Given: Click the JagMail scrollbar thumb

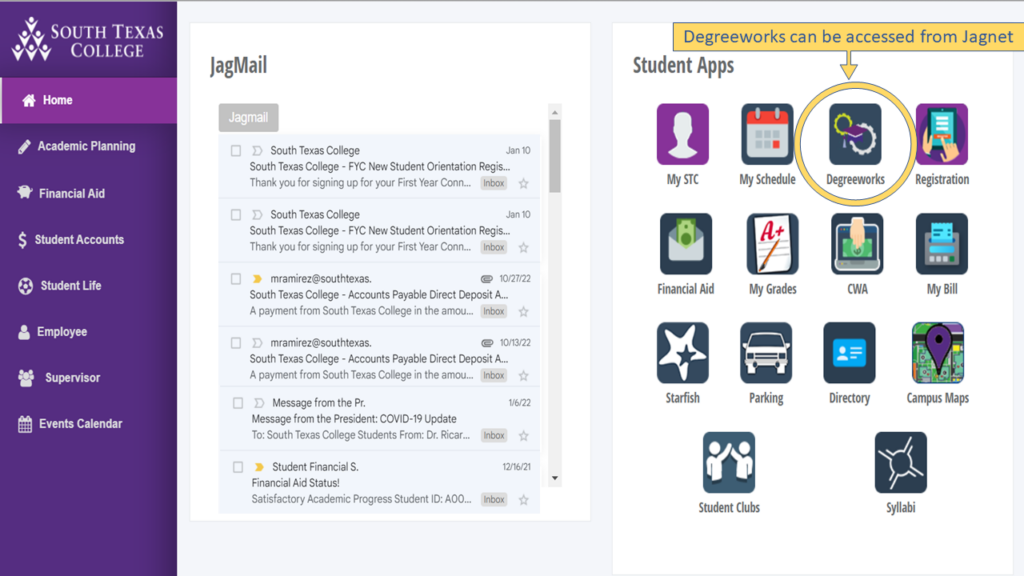Looking at the screenshot, I should click(554, 156).
